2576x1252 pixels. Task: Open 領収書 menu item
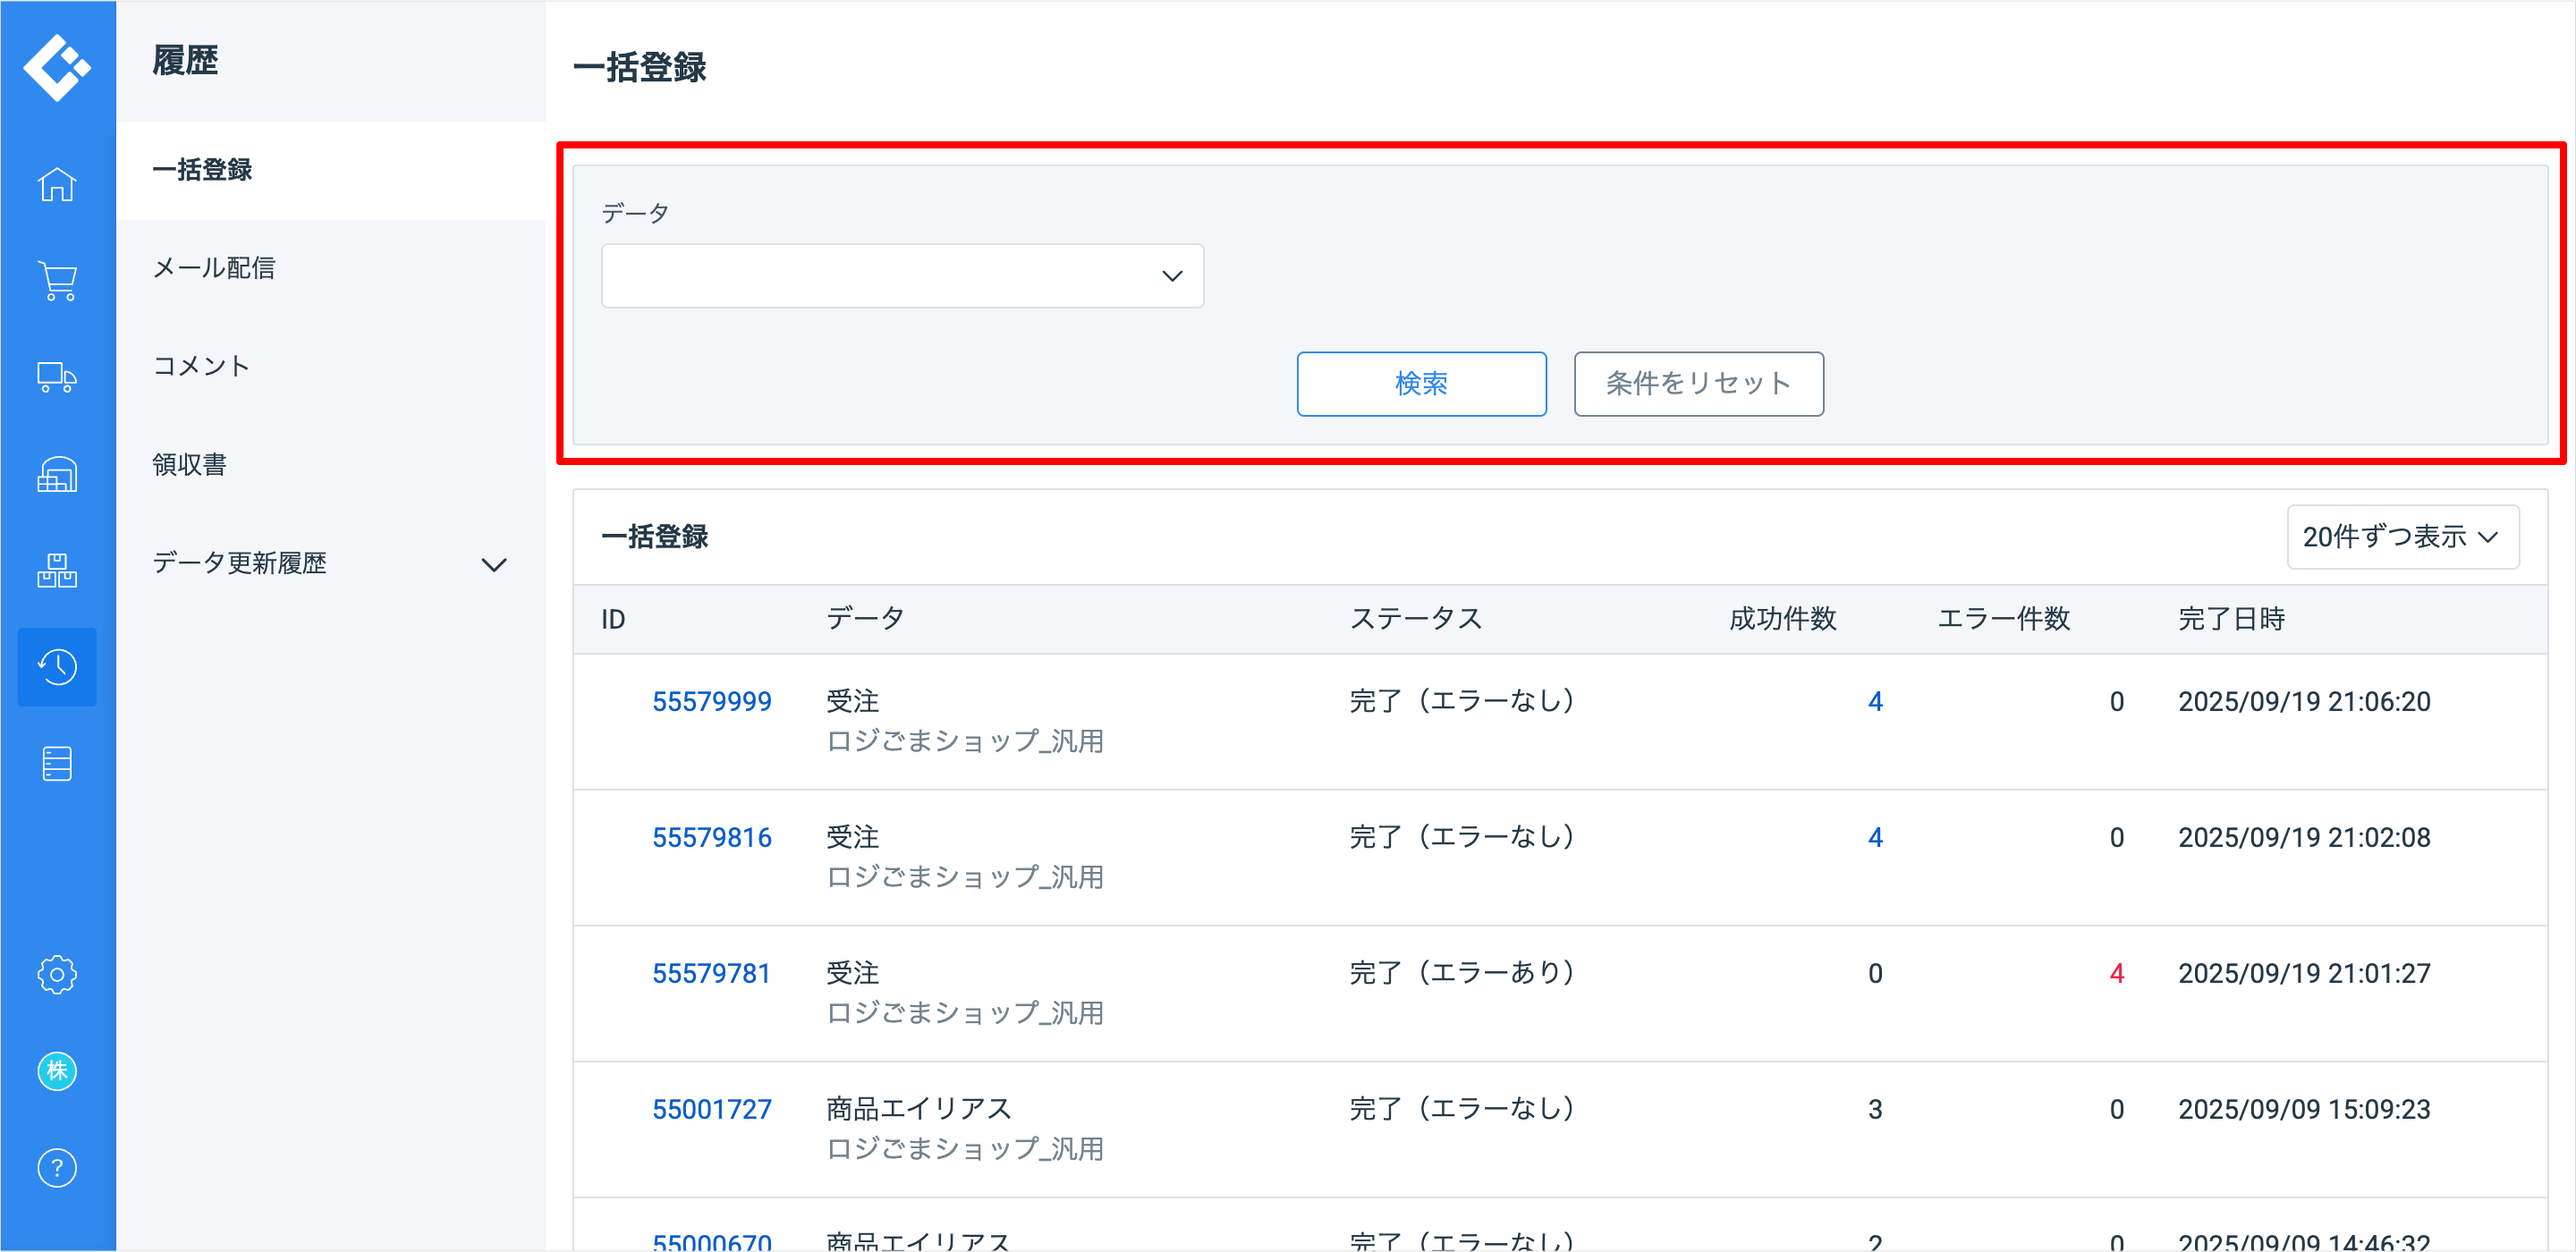pyautogui.click(x=190, y=465)
